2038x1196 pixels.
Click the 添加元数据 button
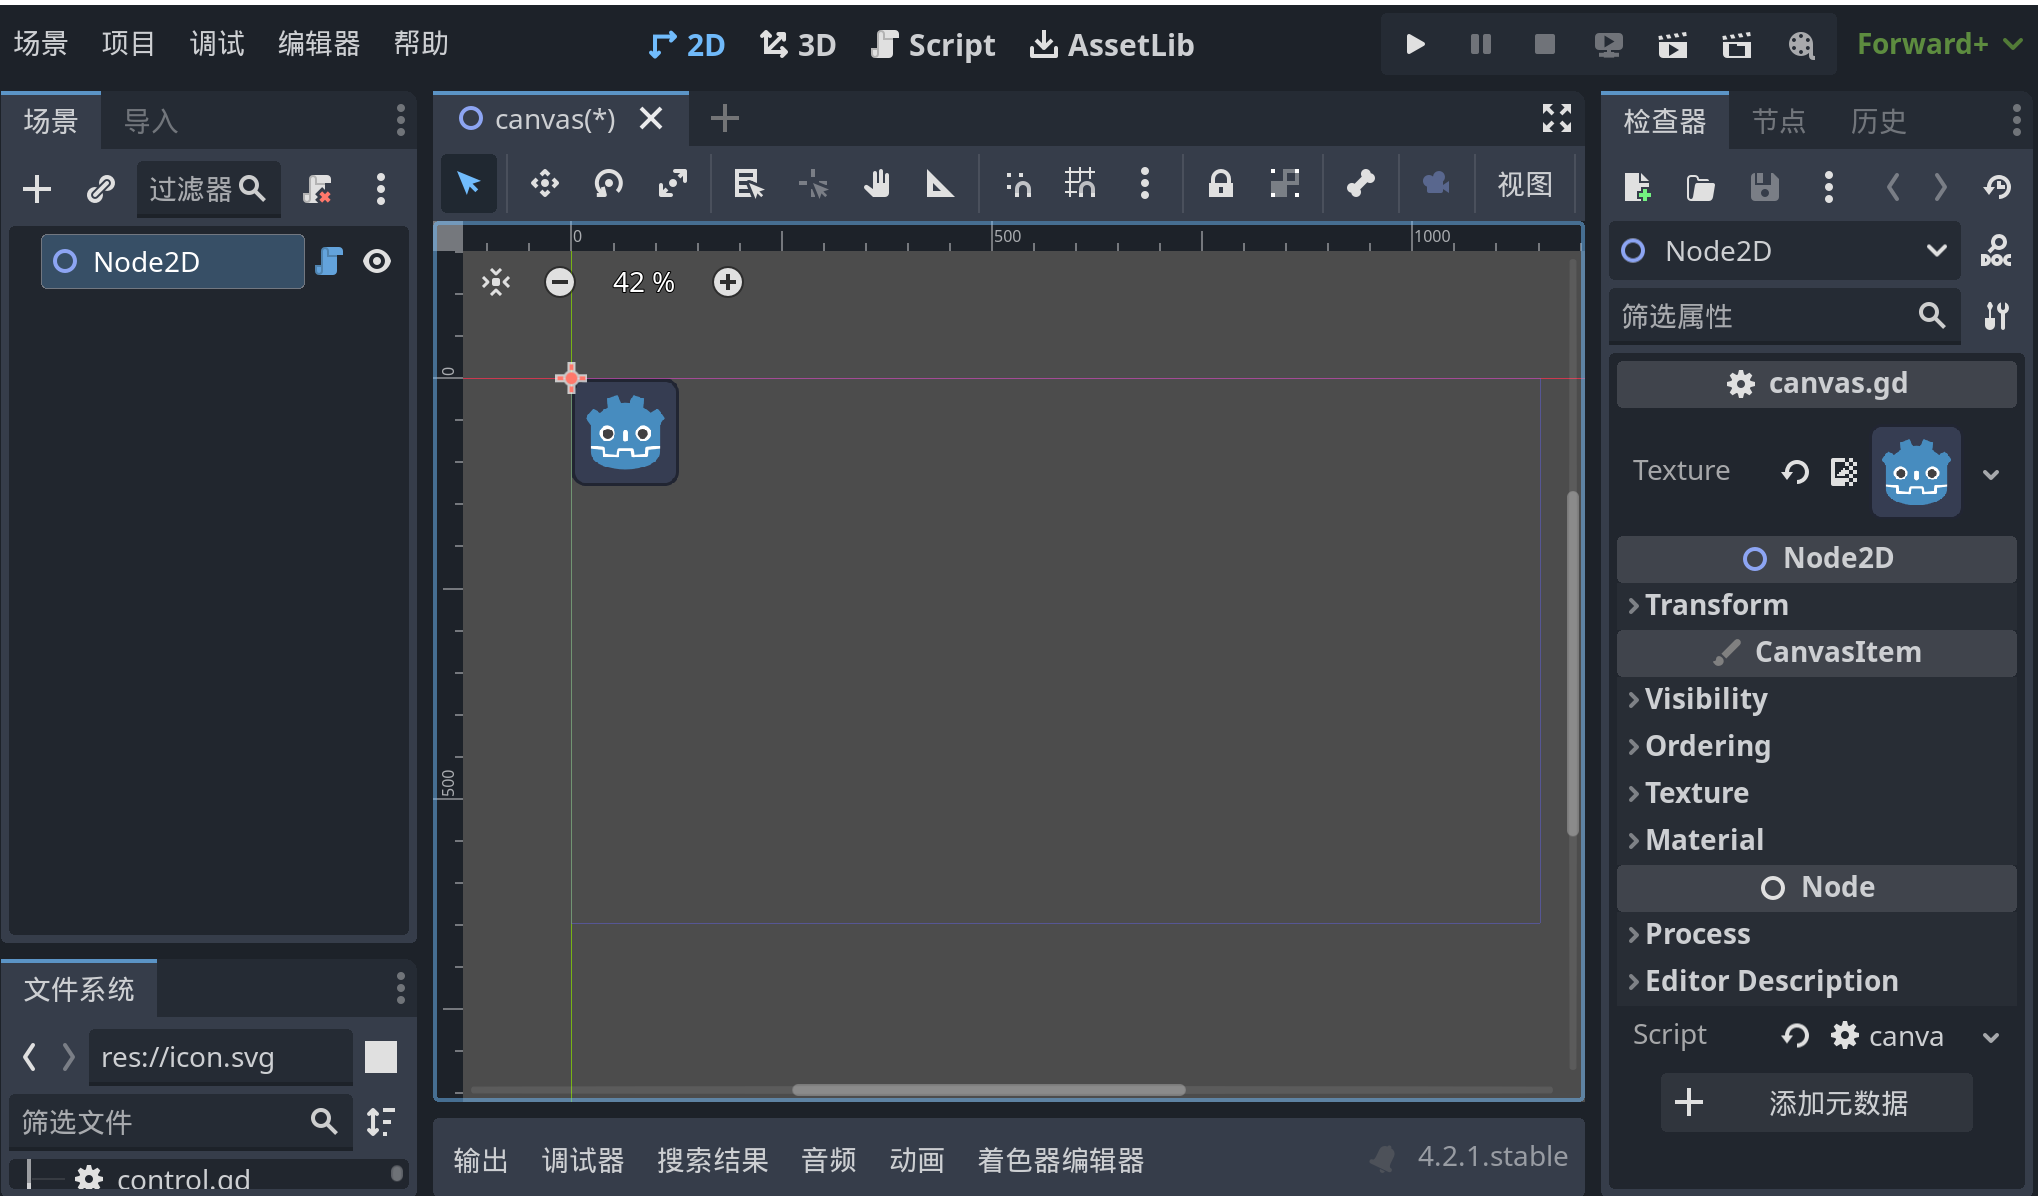(x=1816, y=1103)
